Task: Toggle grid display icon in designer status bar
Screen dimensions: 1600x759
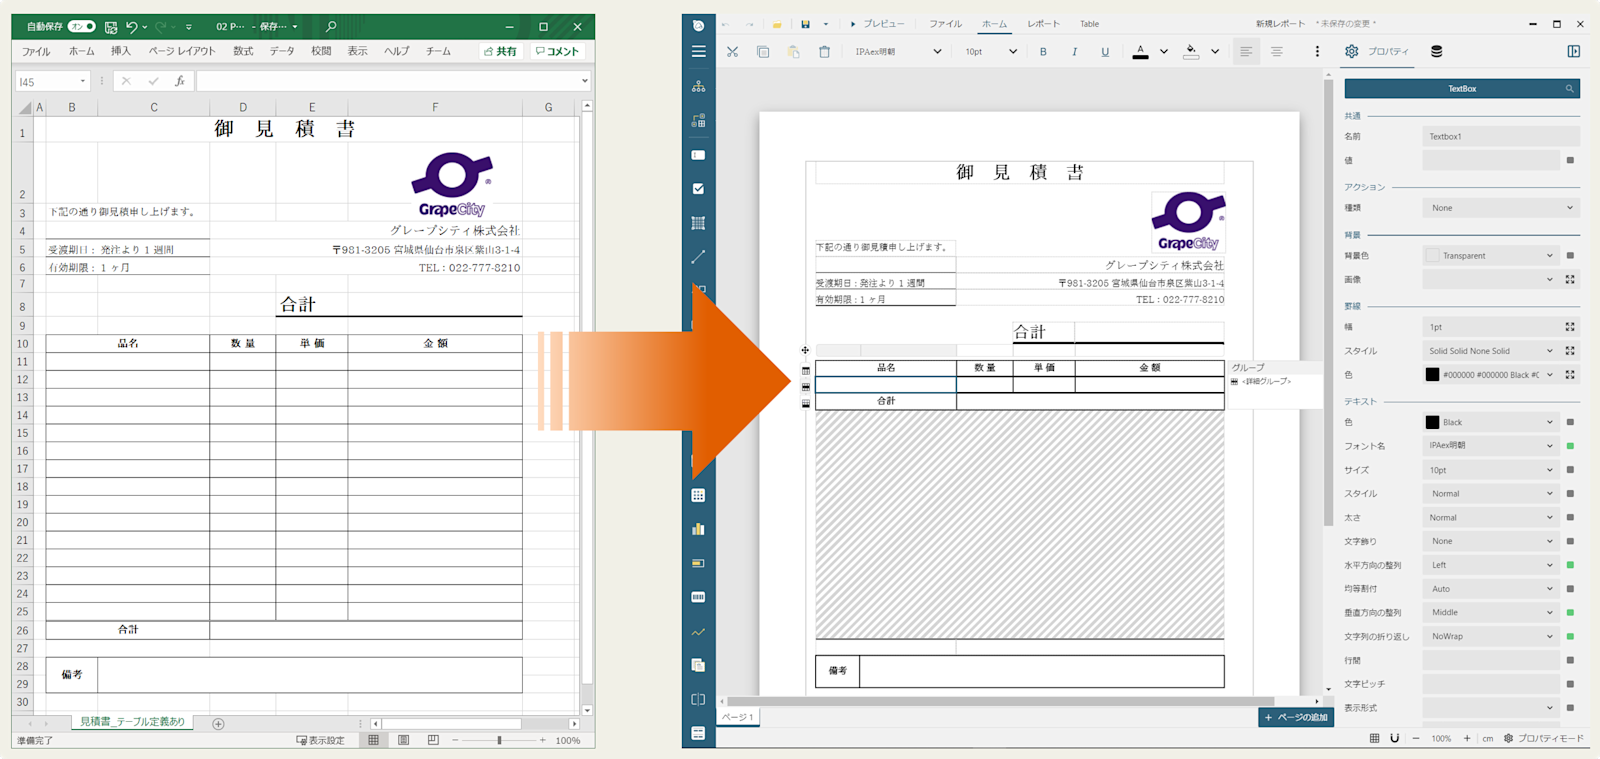Action: pyautogui.click(x=1374, y=738)
